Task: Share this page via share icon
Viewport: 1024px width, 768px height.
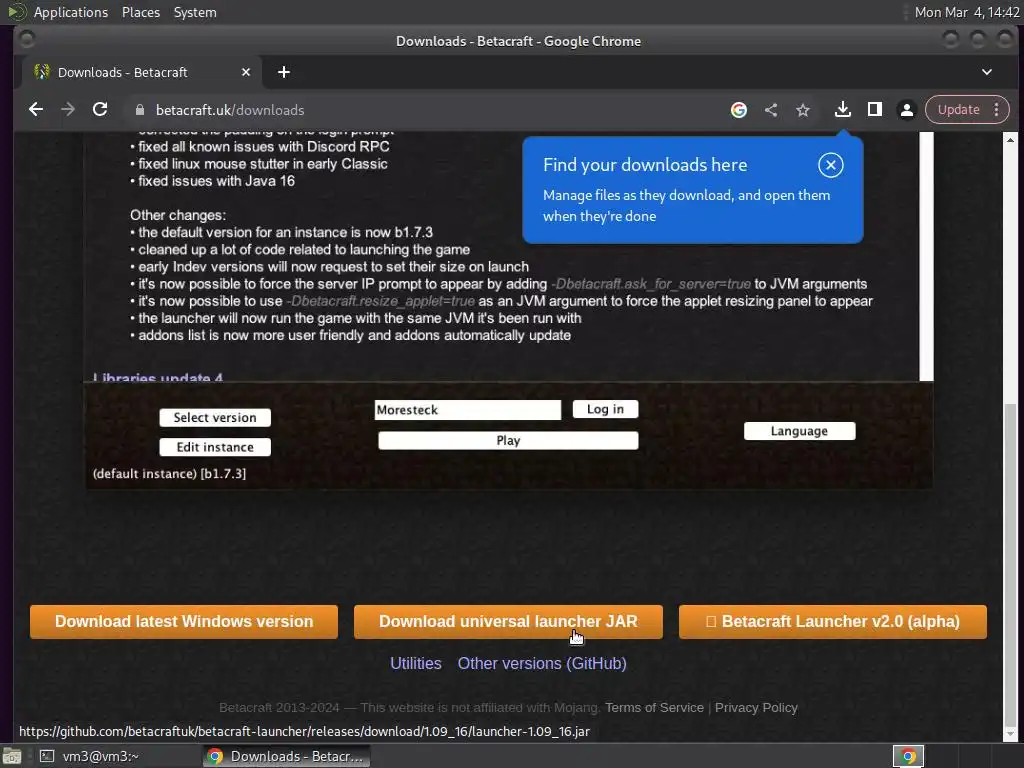Action: pos(771,110)
